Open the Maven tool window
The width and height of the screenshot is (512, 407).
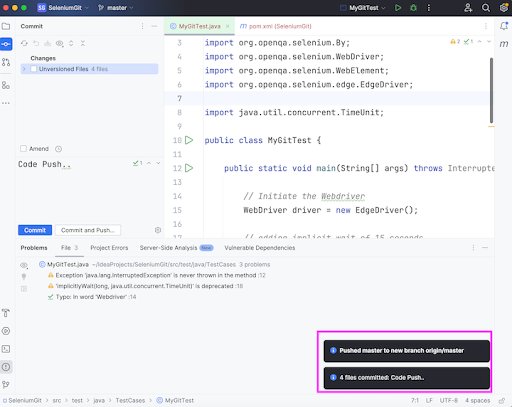click(504, 44)
